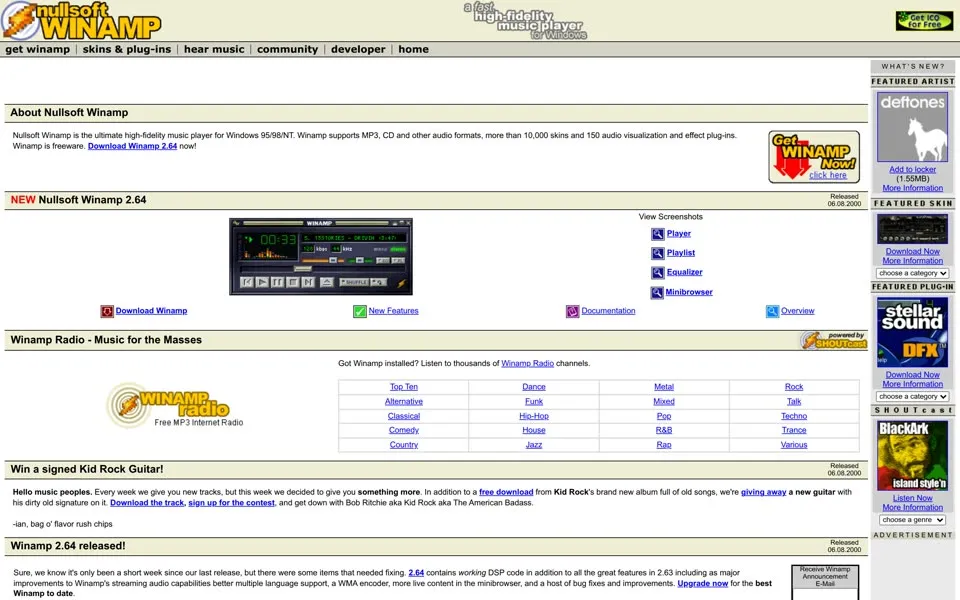This screenshot has height=600, width=960.
Task: Open the Equalizer screenshot magnifier icon
Action: [x=657, y=272]
